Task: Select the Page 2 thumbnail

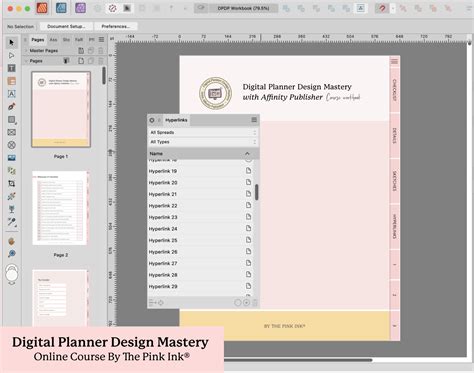Action: point(60,208)
